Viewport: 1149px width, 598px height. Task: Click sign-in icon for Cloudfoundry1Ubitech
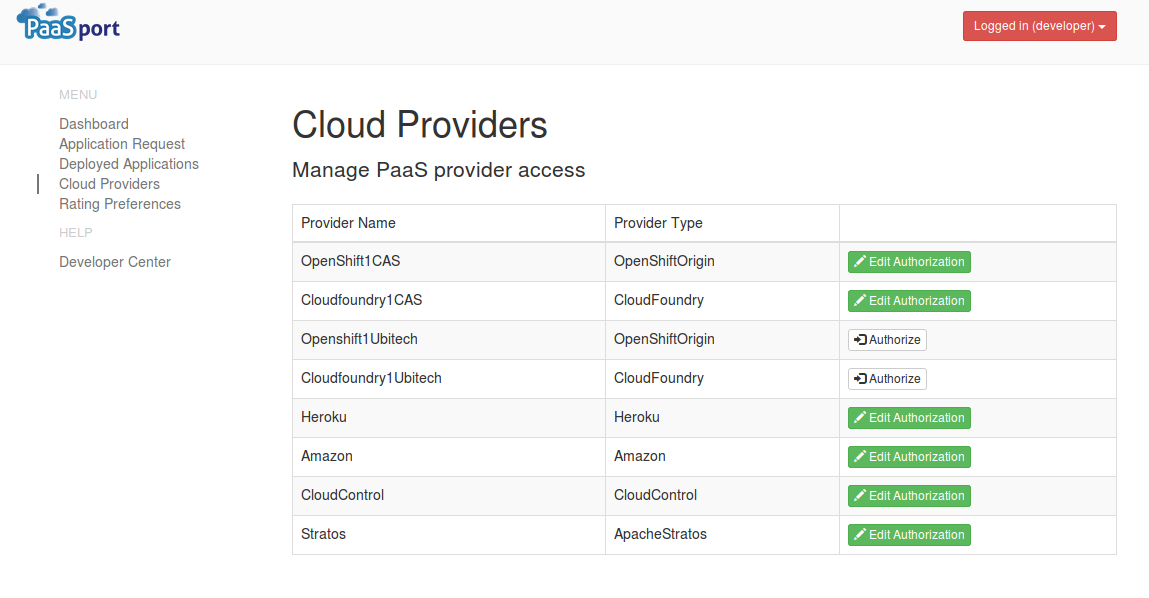tap(860, 379)
